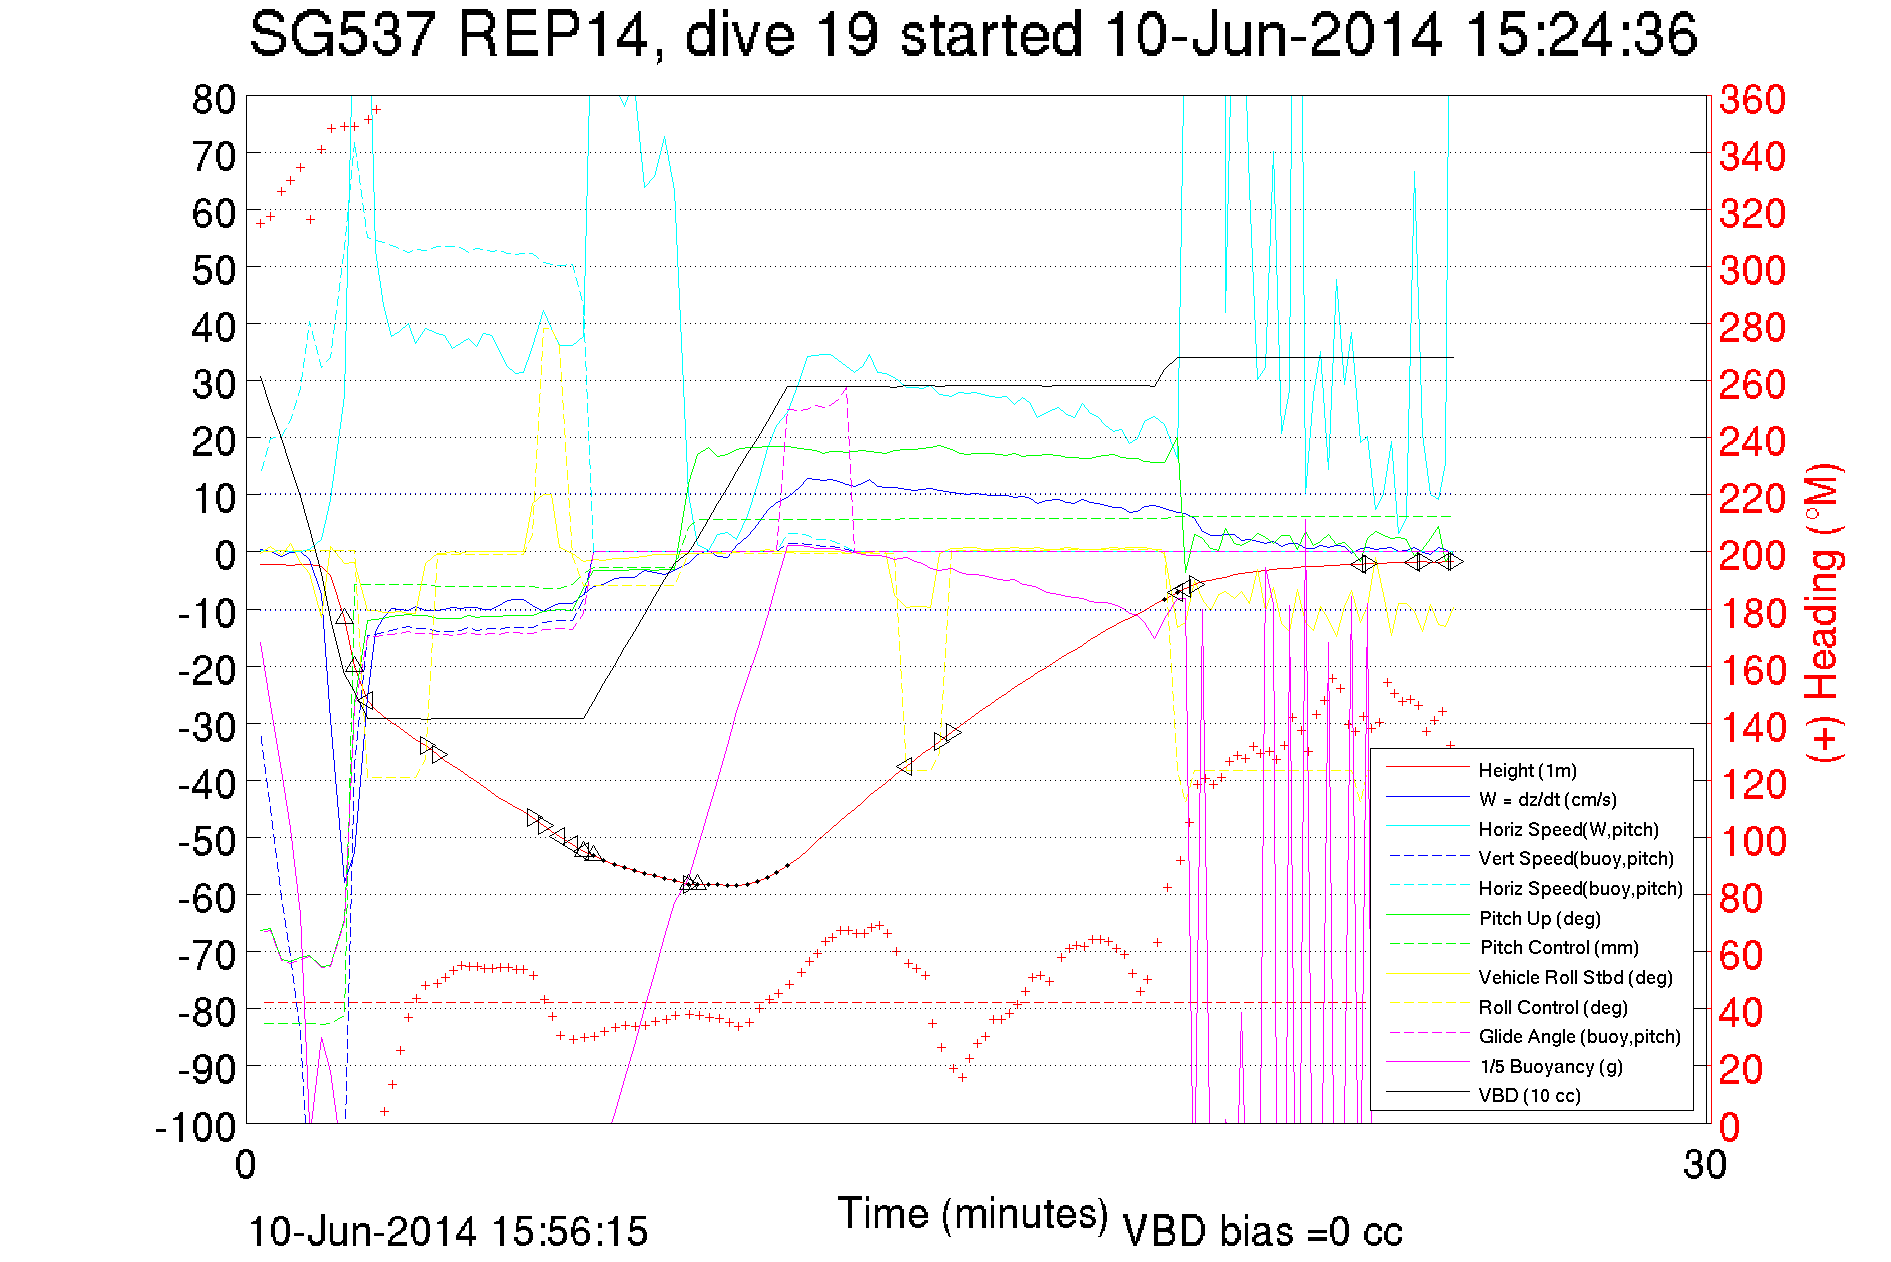The width and height of the screenshot is (1891, 1262).
Task: Click the red '(+) Heading (°M)' axis label
Action: [x=1823, y=612]
